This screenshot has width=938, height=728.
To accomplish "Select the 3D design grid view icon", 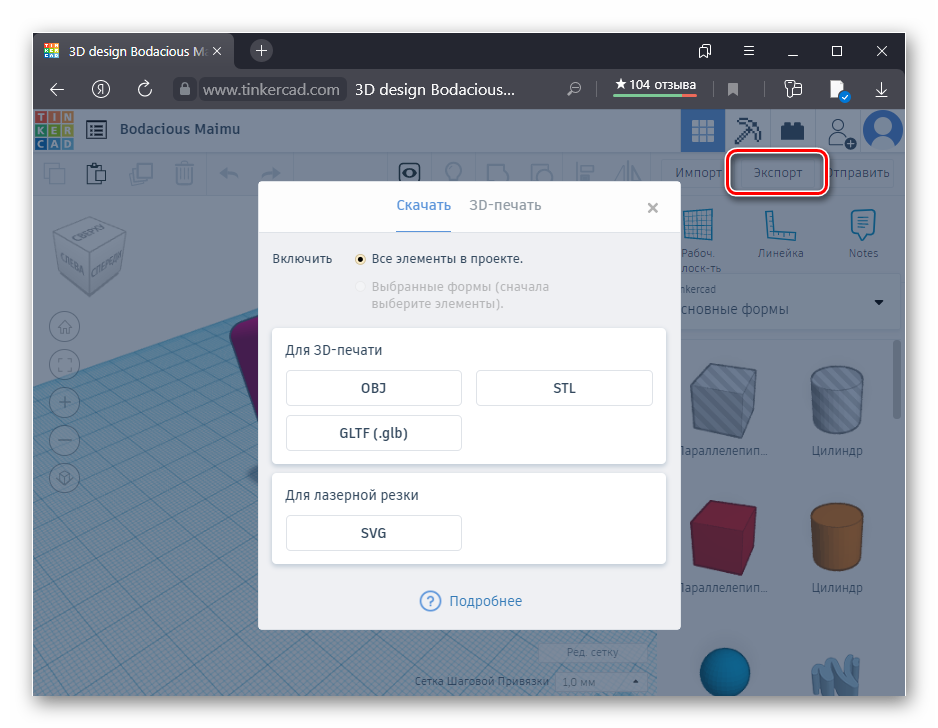I will pos(703,131).
